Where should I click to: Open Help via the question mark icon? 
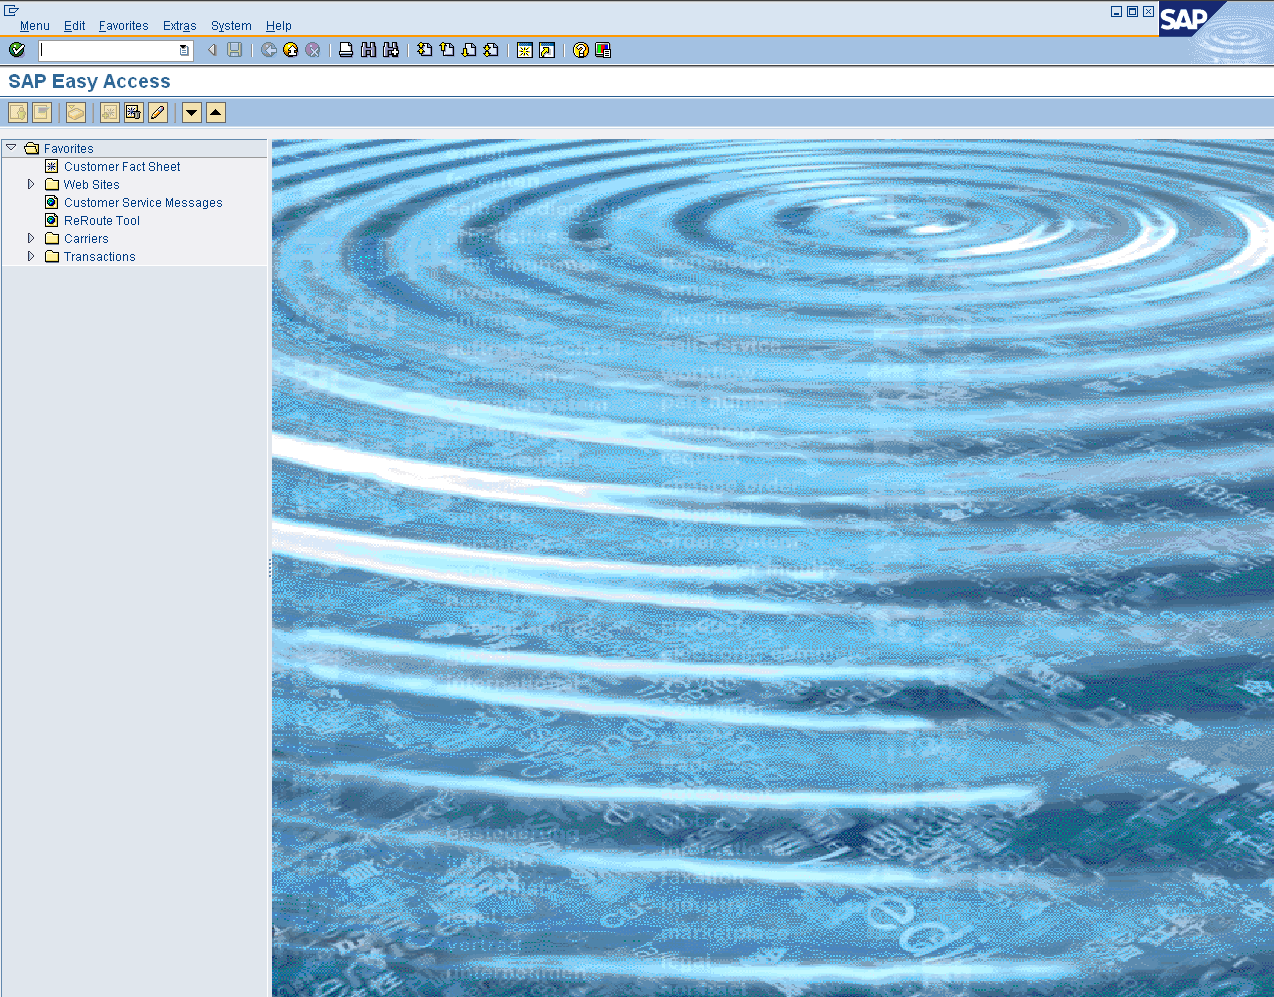click(x=581, y=50)
